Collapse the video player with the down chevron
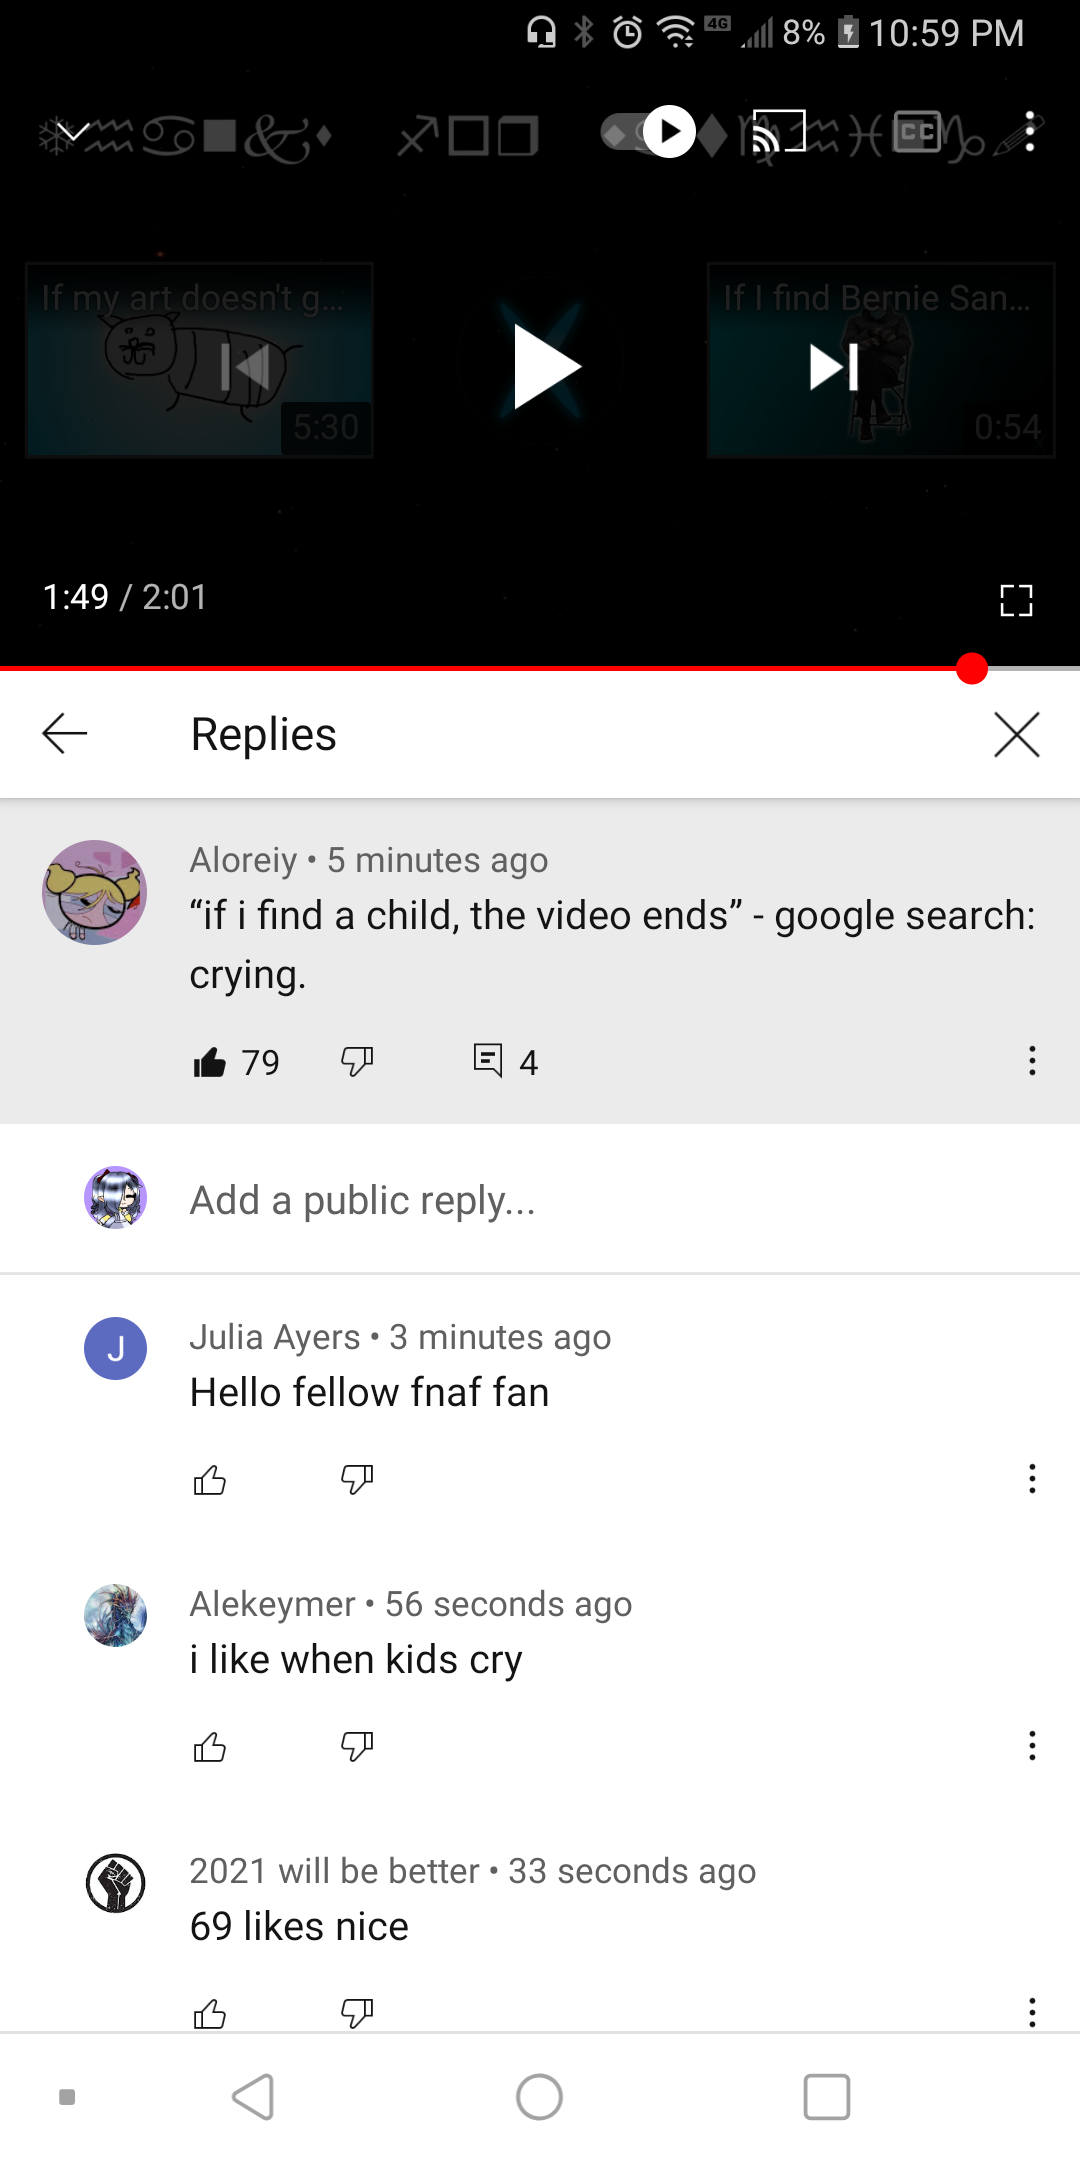 coord(73,132)
